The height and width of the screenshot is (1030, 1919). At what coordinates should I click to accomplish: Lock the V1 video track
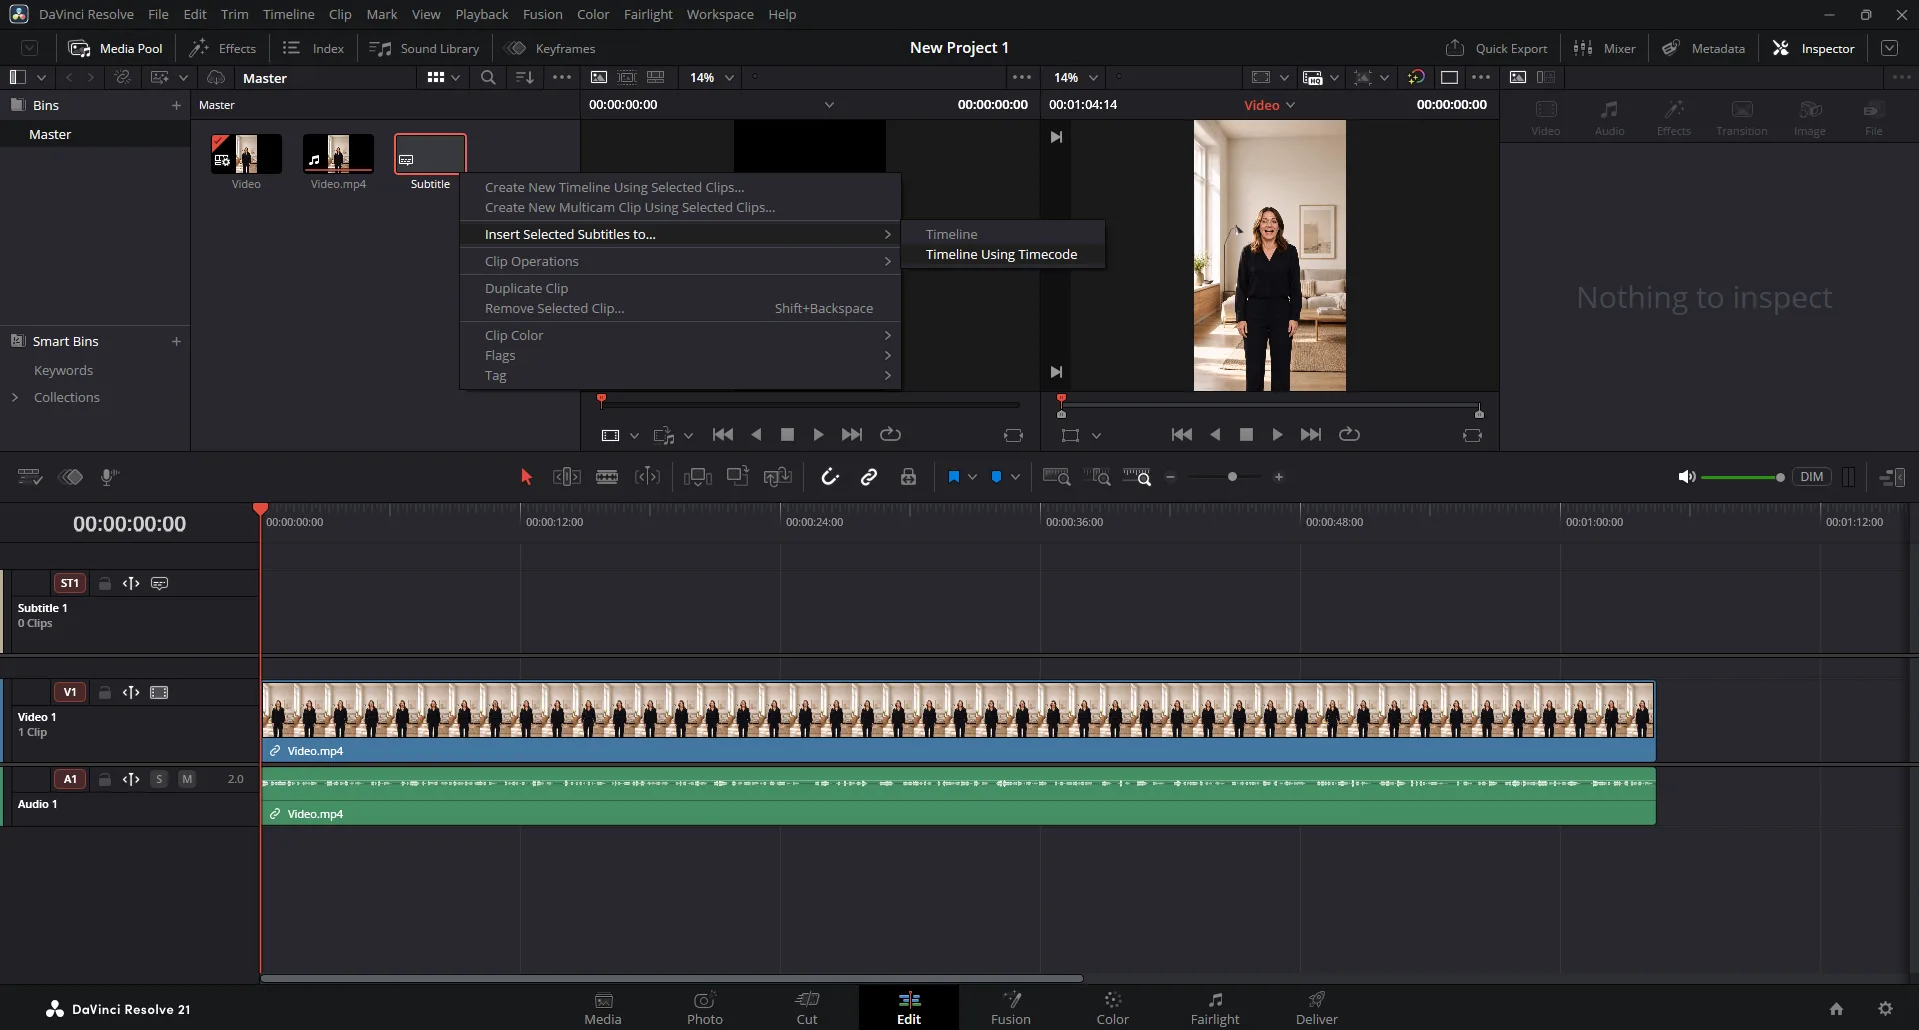(x=105, y=692)
